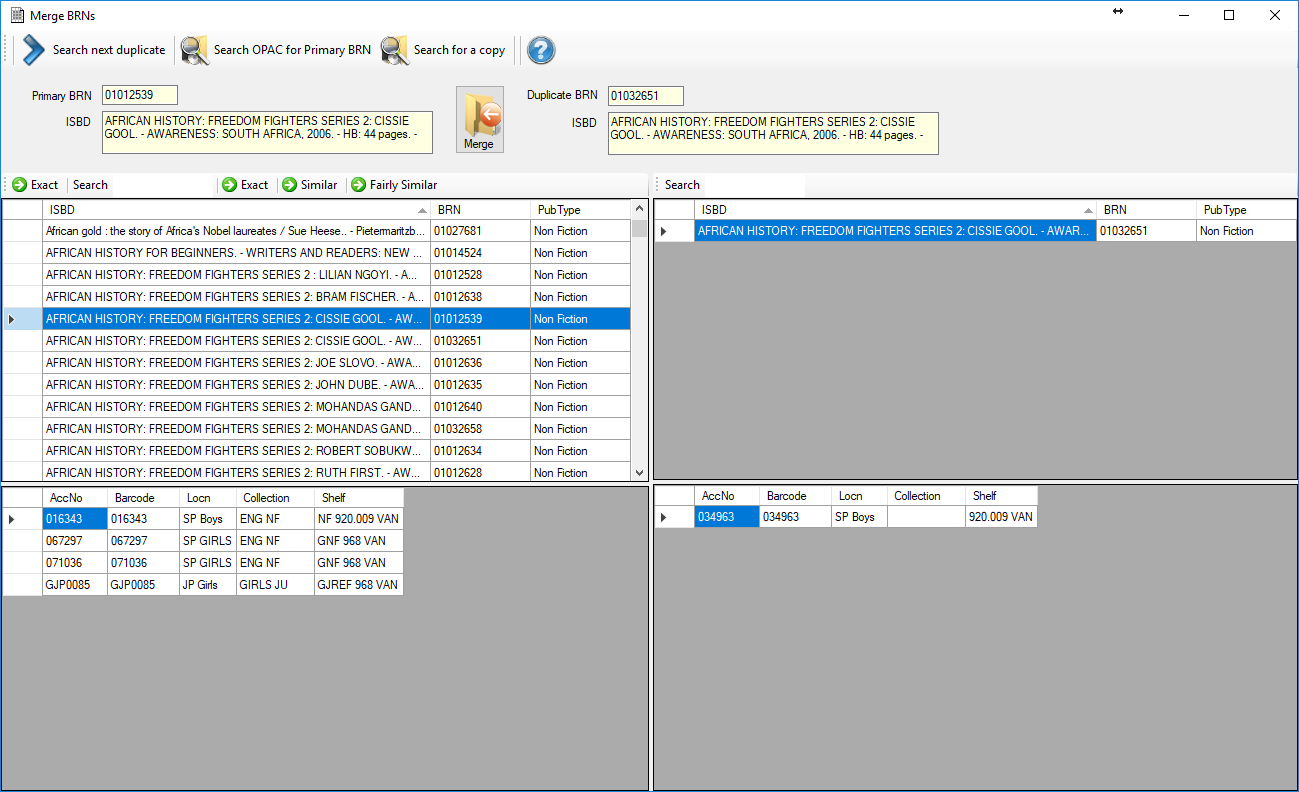Click the right panel Search text box
Image resolution: width=1299 pixels, height=792 pixels.
(755, 185)
